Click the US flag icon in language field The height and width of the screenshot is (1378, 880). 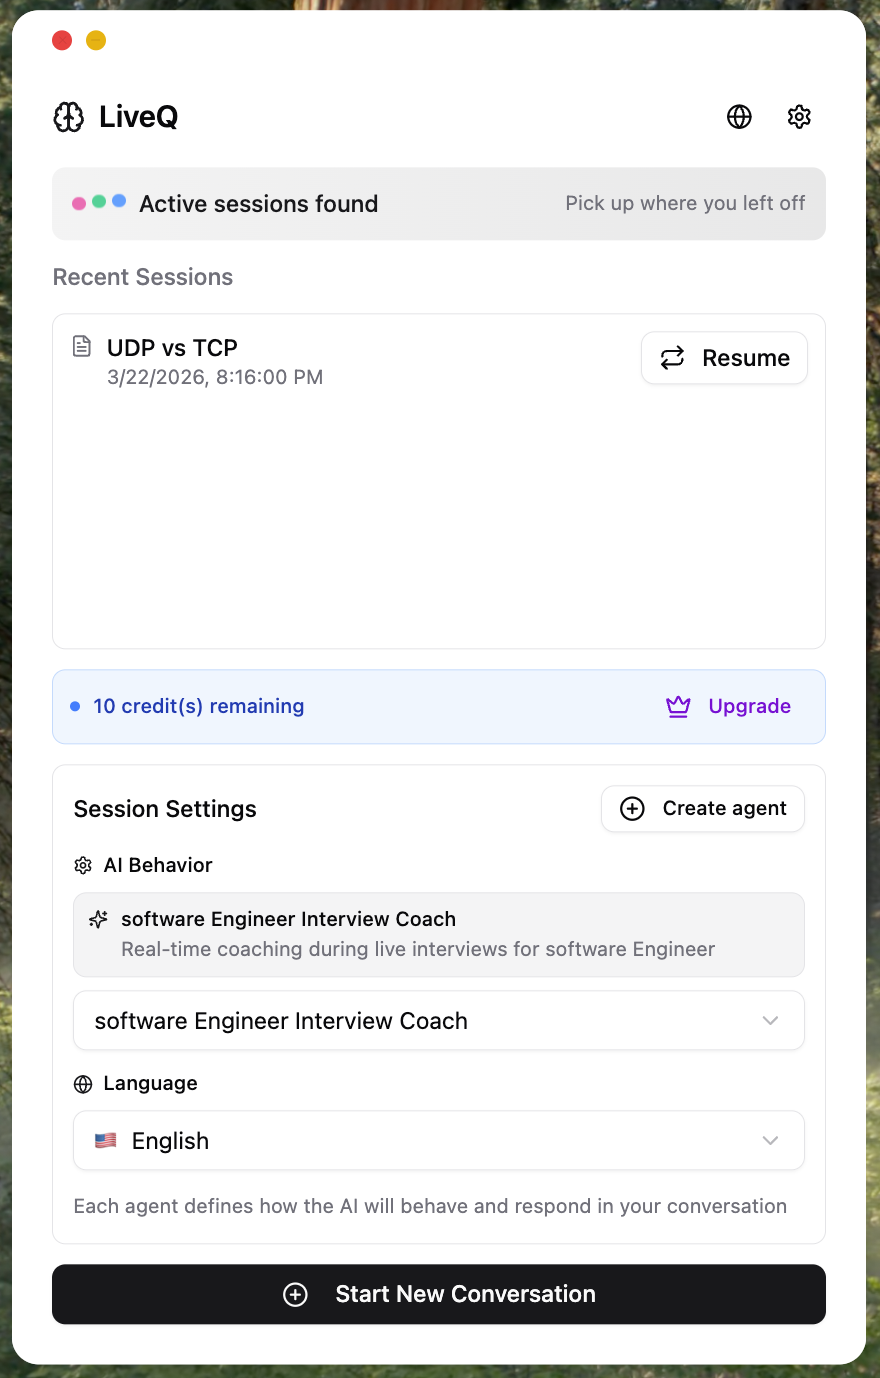(x=105, y=1141)
